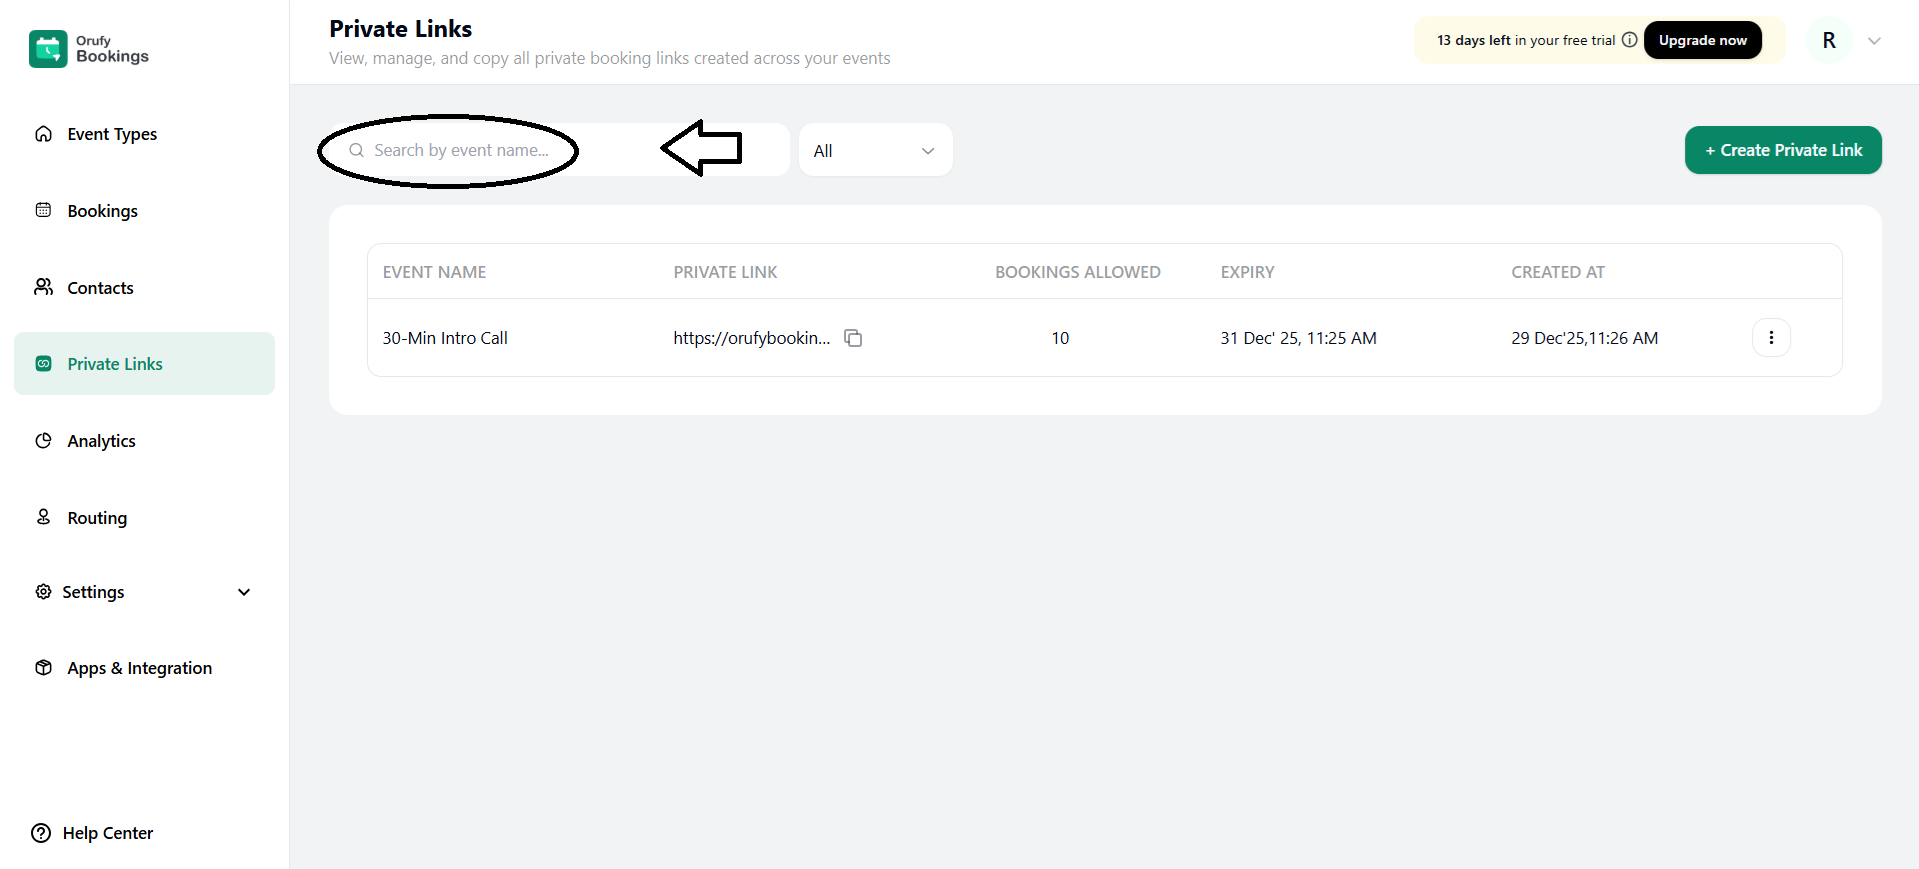The image size is (1919, 869).
Task: Click the Private Links link icon
Action: pyautogui.click(x=43, y=364)
